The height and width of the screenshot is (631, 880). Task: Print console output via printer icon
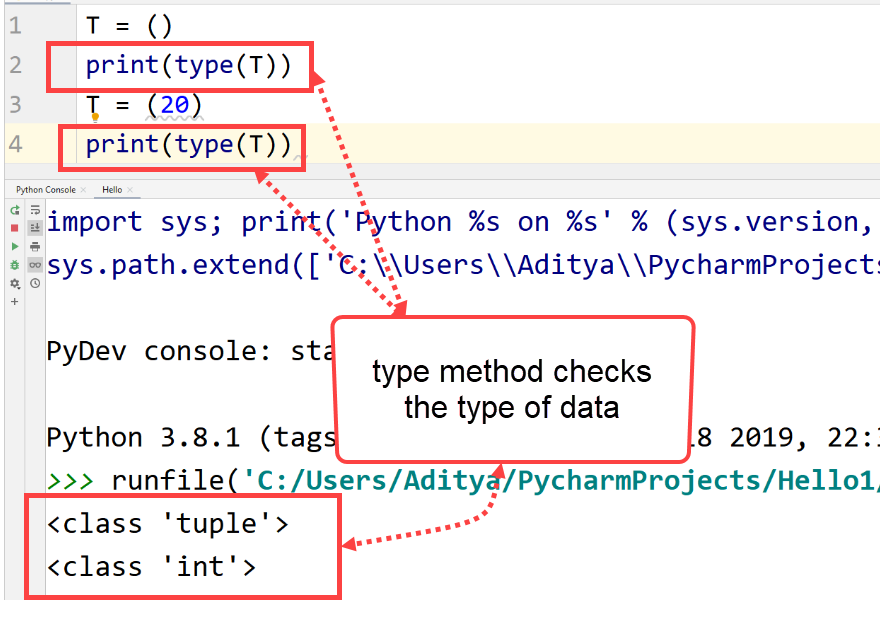point(35,246)
